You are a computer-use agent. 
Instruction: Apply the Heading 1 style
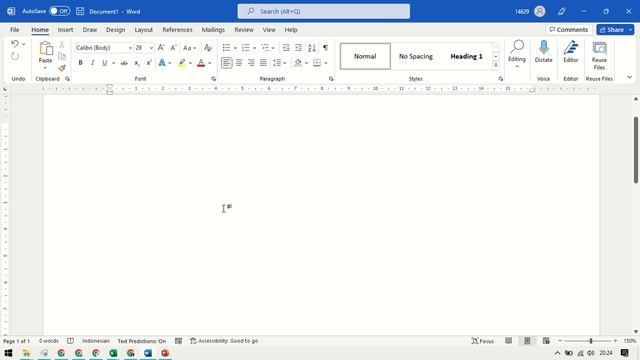tap(466, 56)
